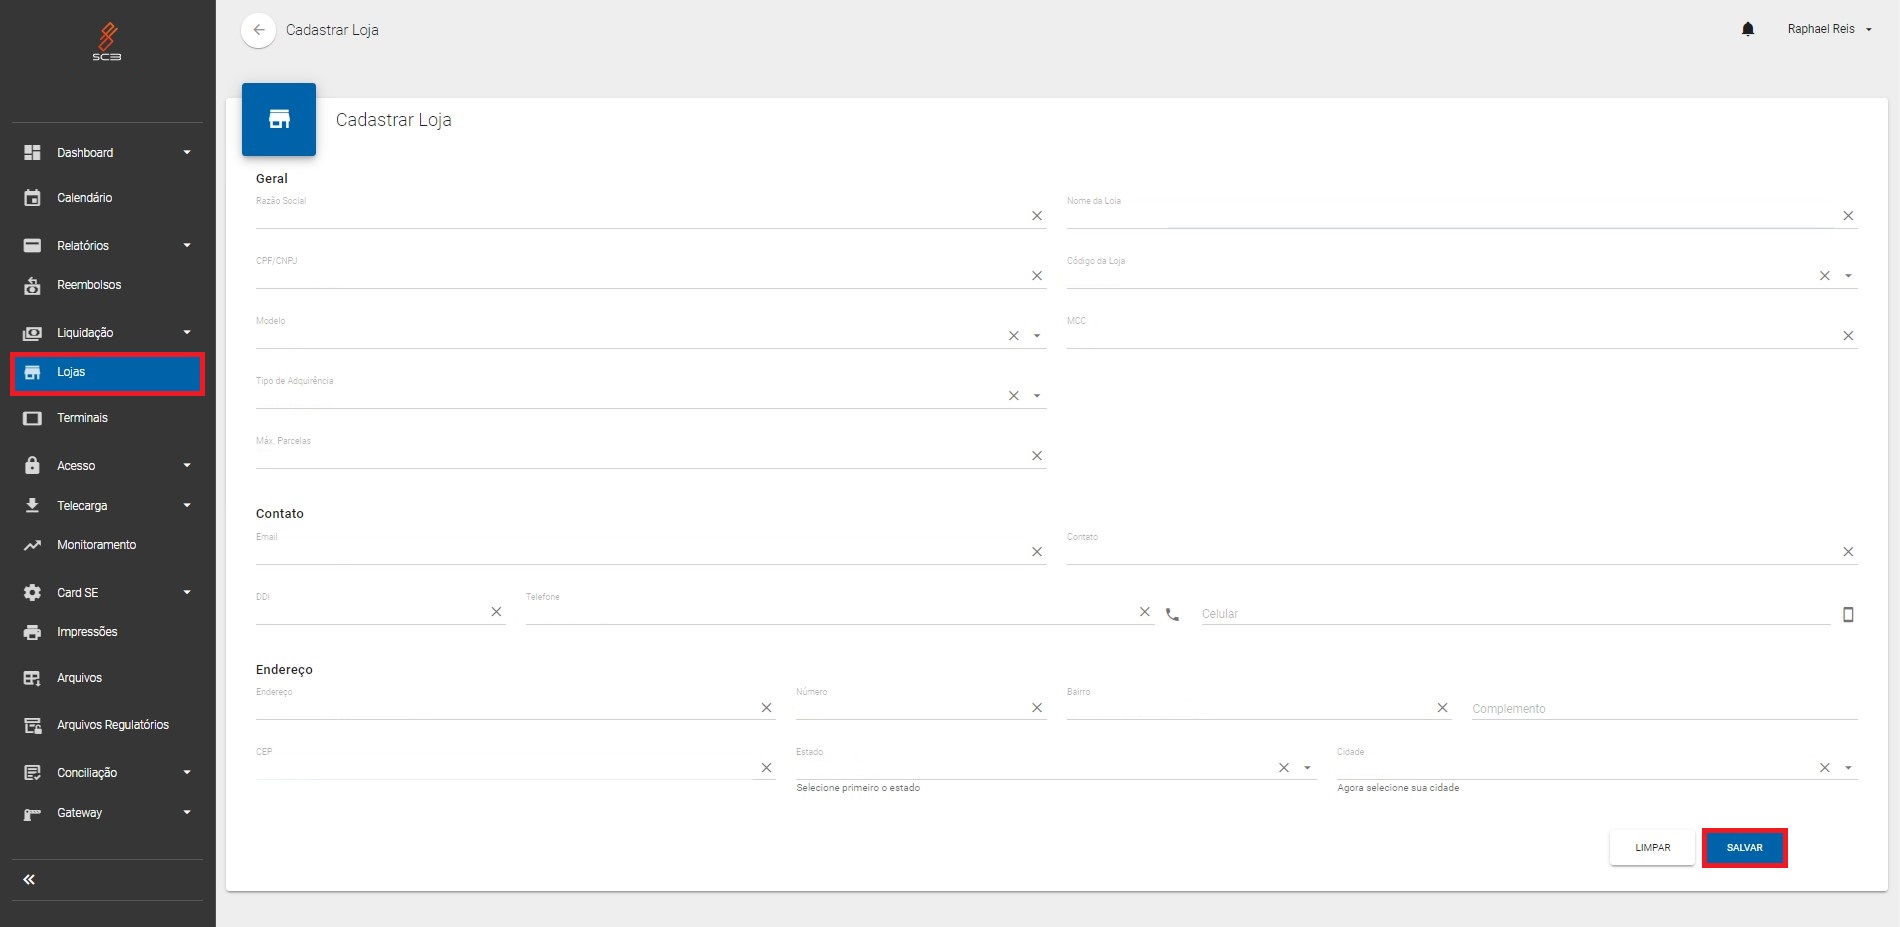This screenshot has width=1900, height=927.
Task: Clear the Razão Social field
Action: coord(1037,216)
